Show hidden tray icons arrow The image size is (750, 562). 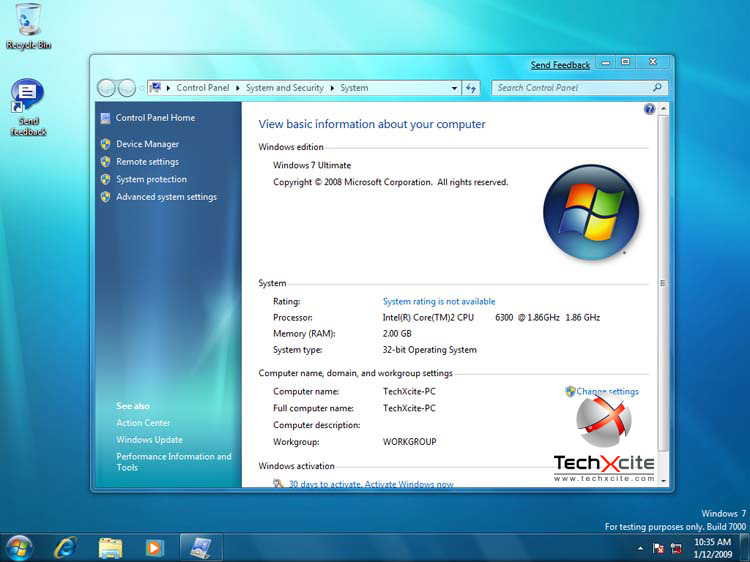click(640, 549)
